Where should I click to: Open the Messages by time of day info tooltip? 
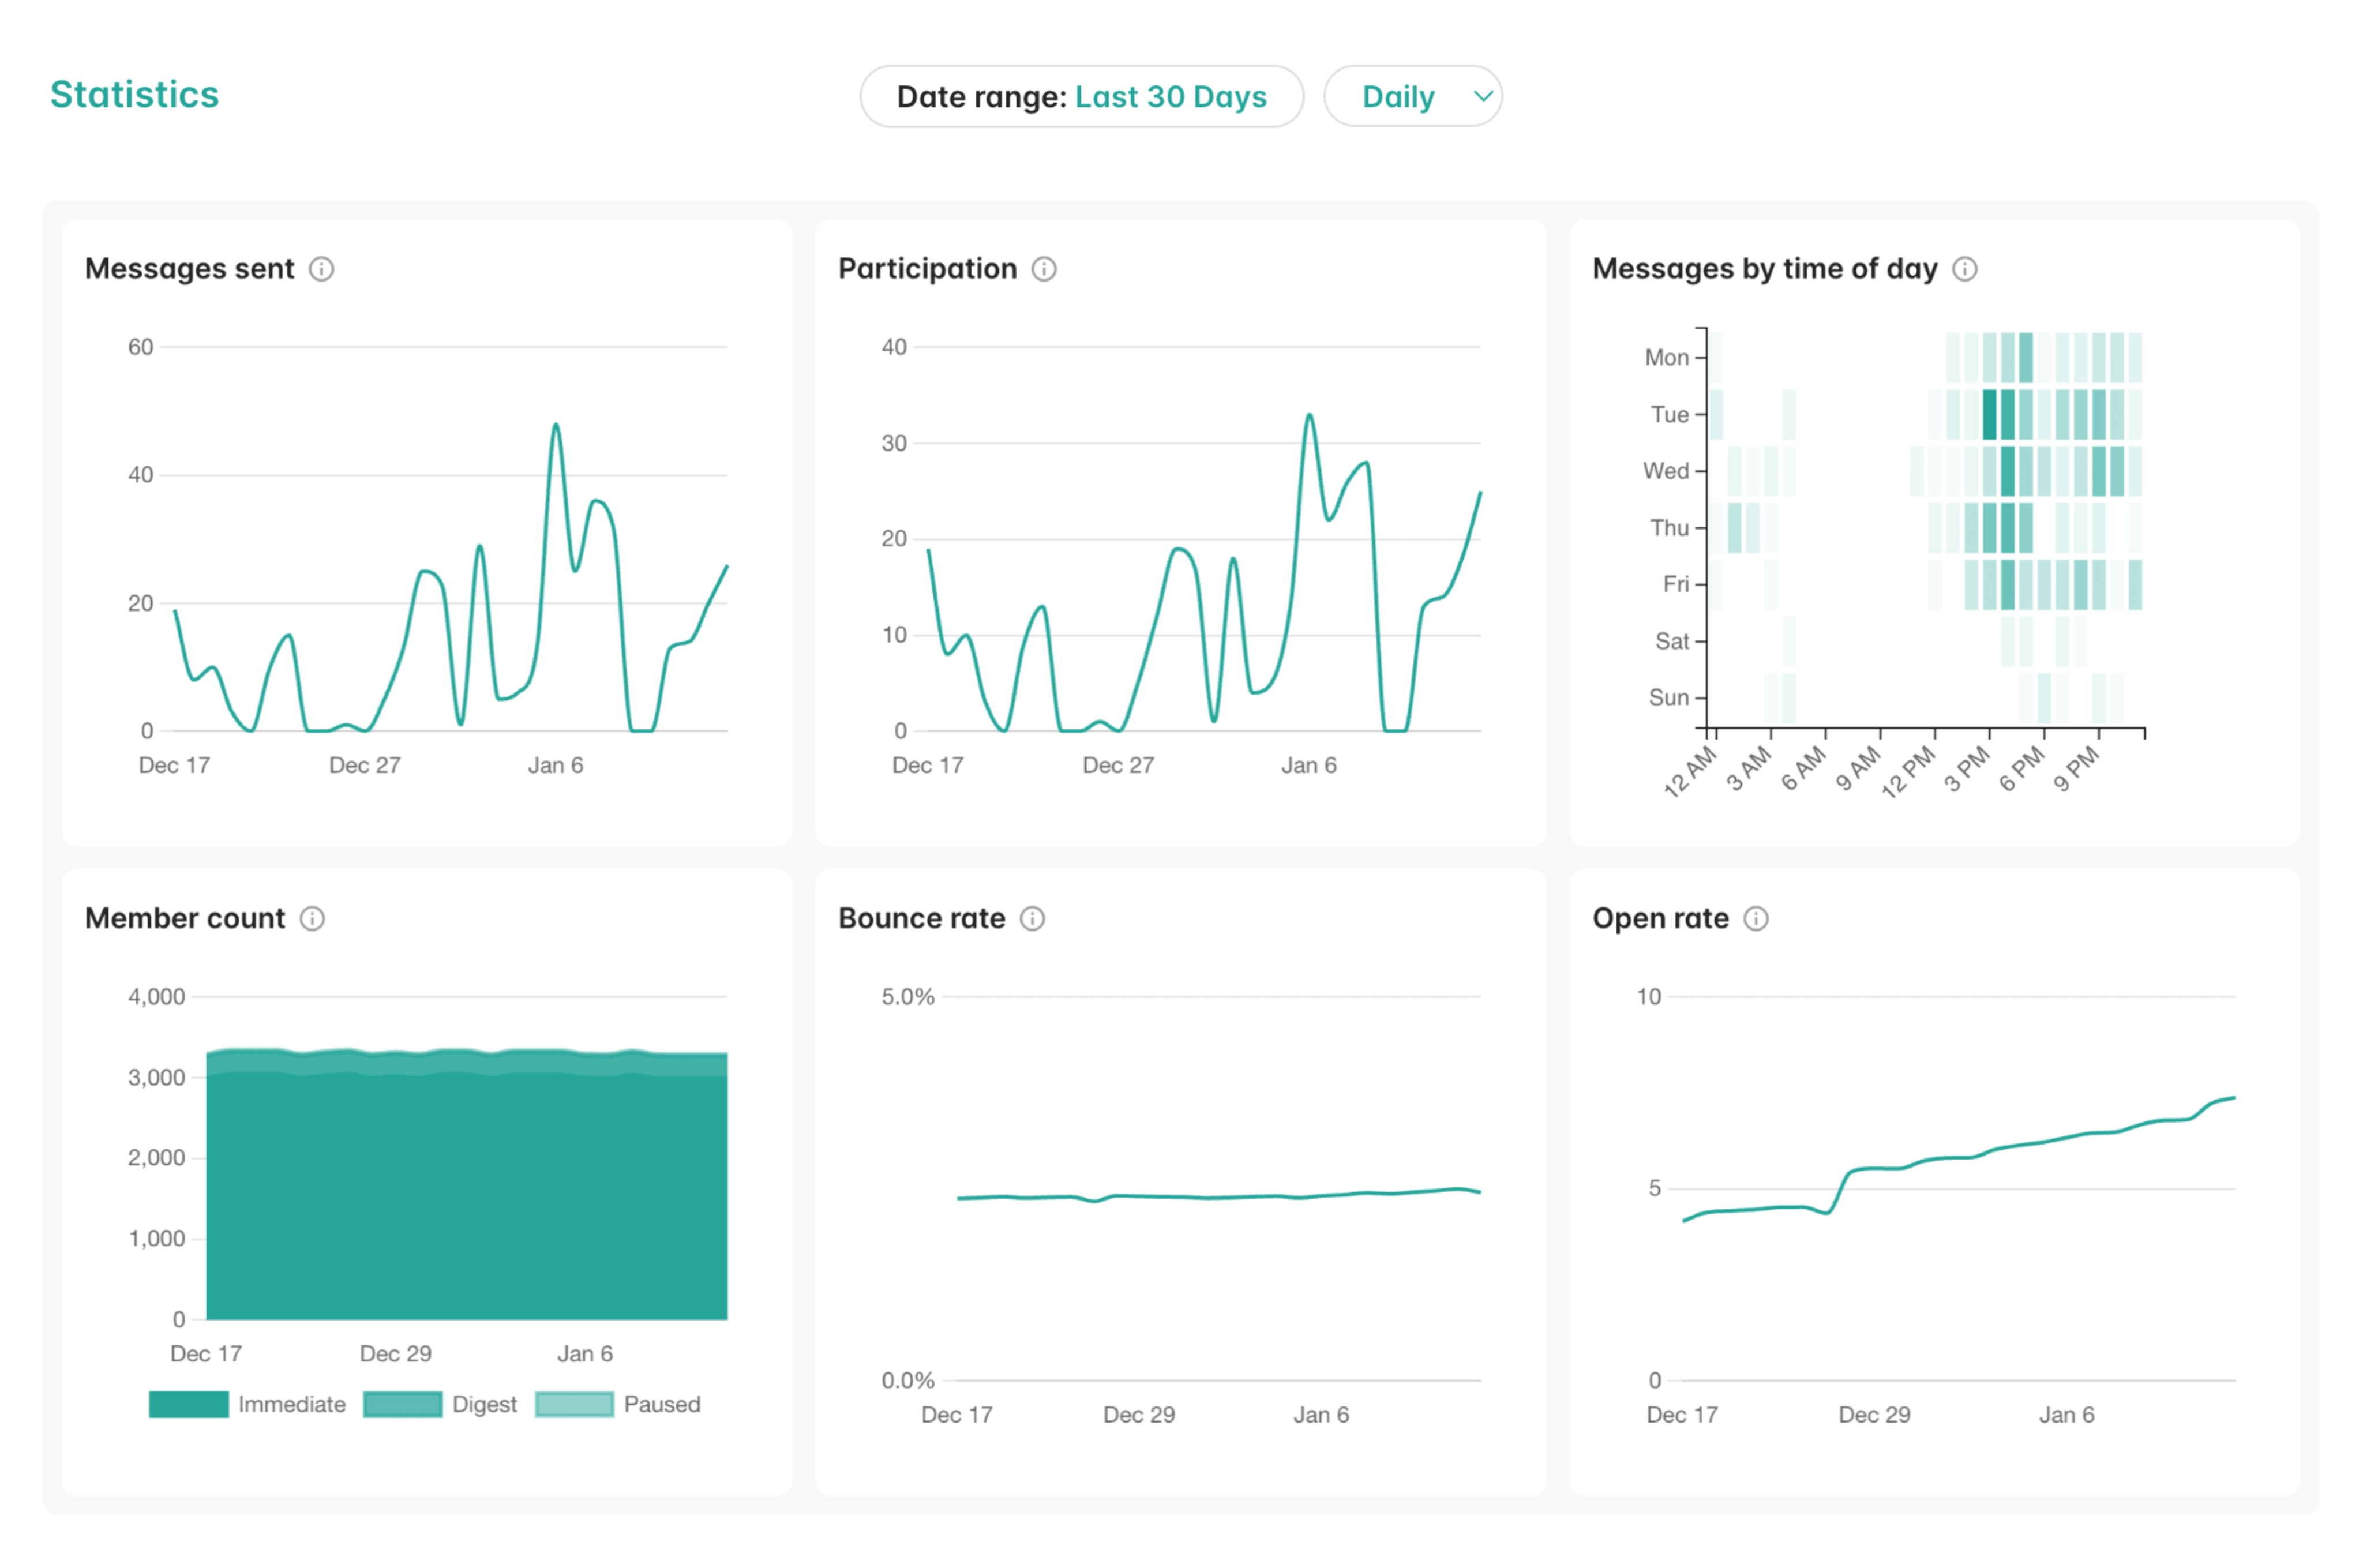[1964, 268]
